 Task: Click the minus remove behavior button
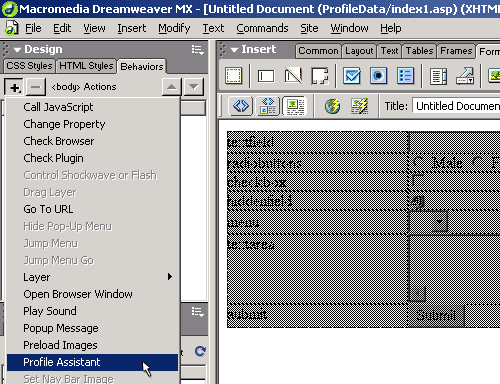click(35, 87)
